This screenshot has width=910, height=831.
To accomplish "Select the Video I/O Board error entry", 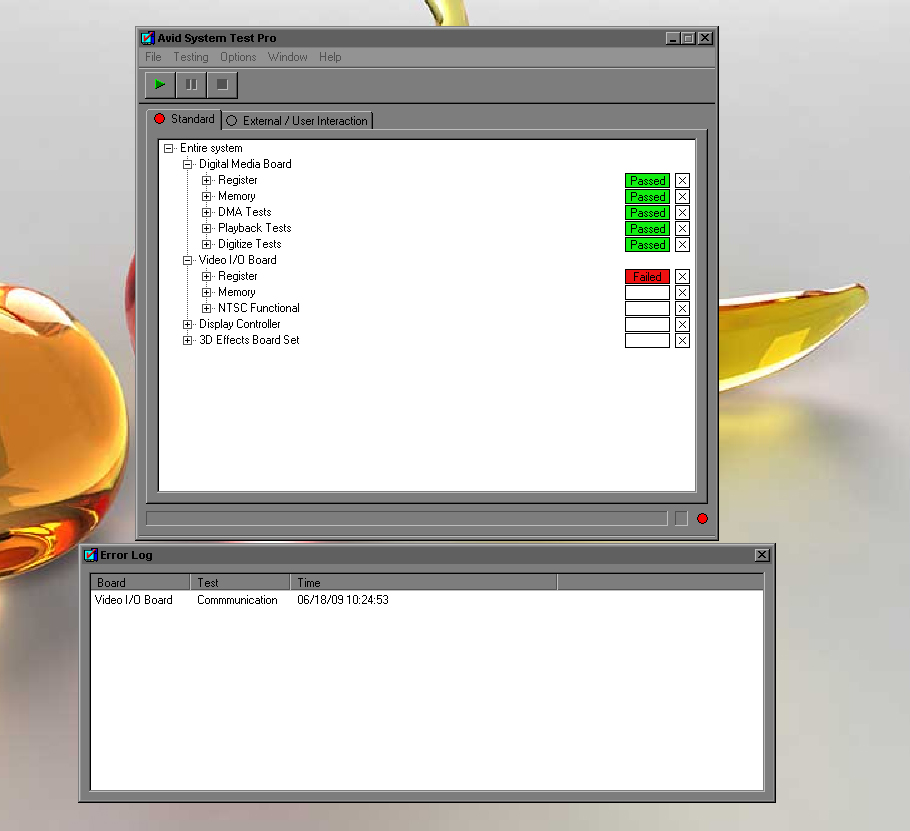I will point(133,600).
